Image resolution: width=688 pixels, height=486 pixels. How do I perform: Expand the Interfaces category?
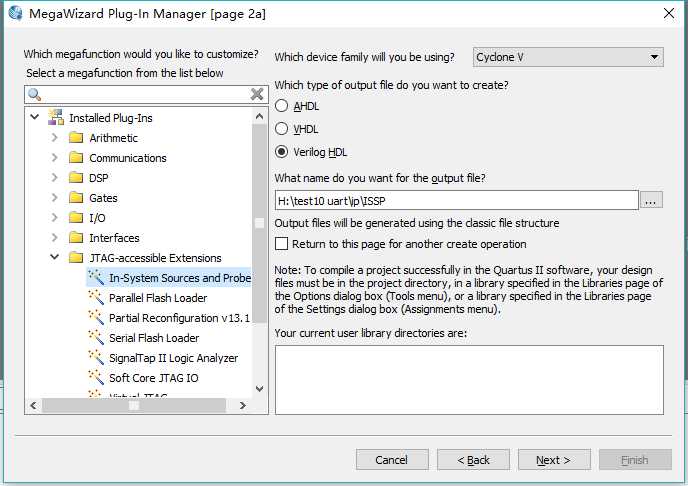pos(54,237)
